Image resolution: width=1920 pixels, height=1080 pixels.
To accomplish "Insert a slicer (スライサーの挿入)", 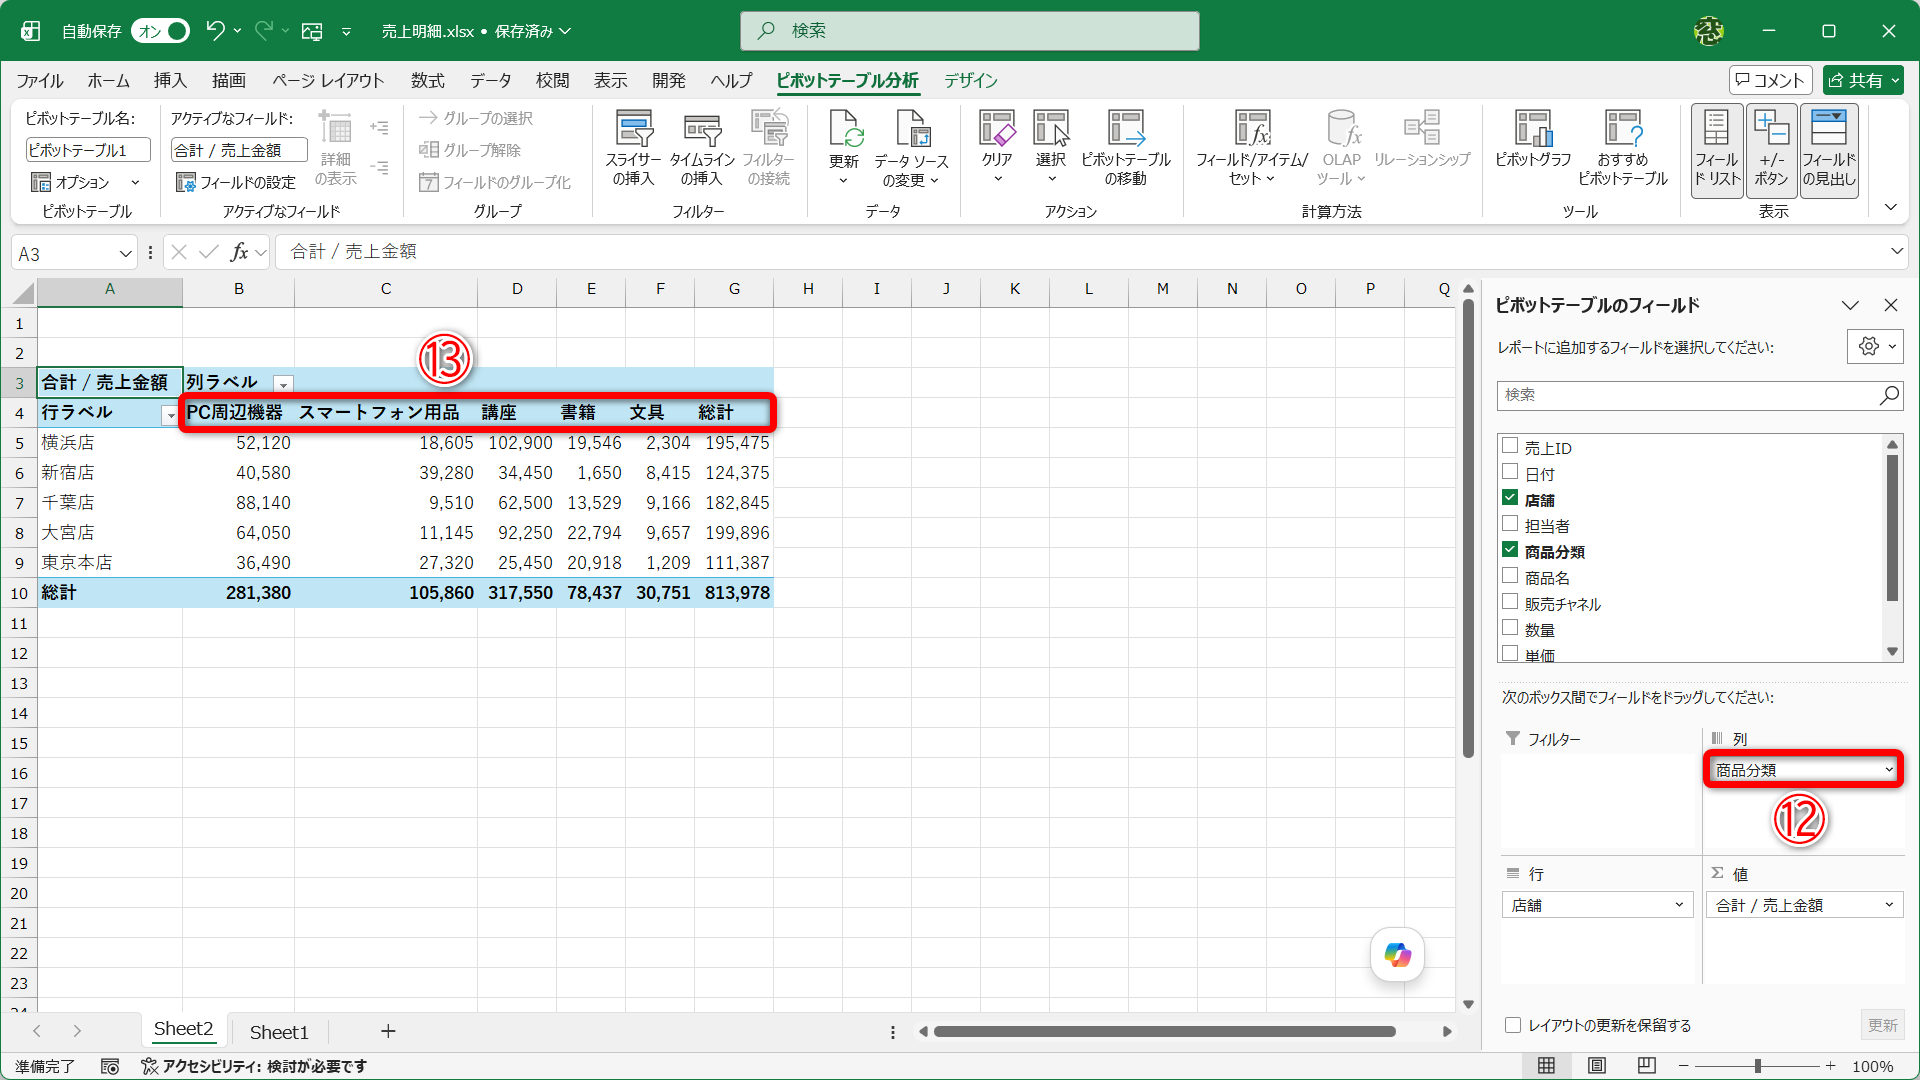I will 633,148.
